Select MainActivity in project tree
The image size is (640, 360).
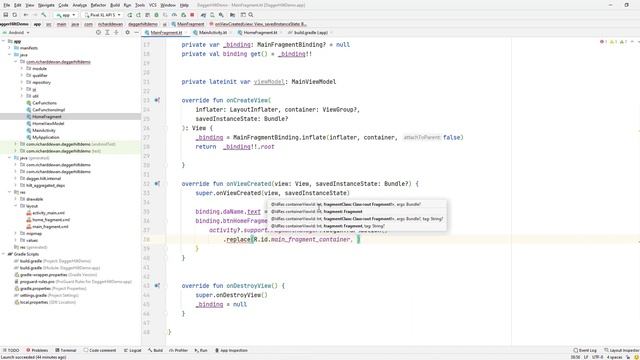(44, 131)
